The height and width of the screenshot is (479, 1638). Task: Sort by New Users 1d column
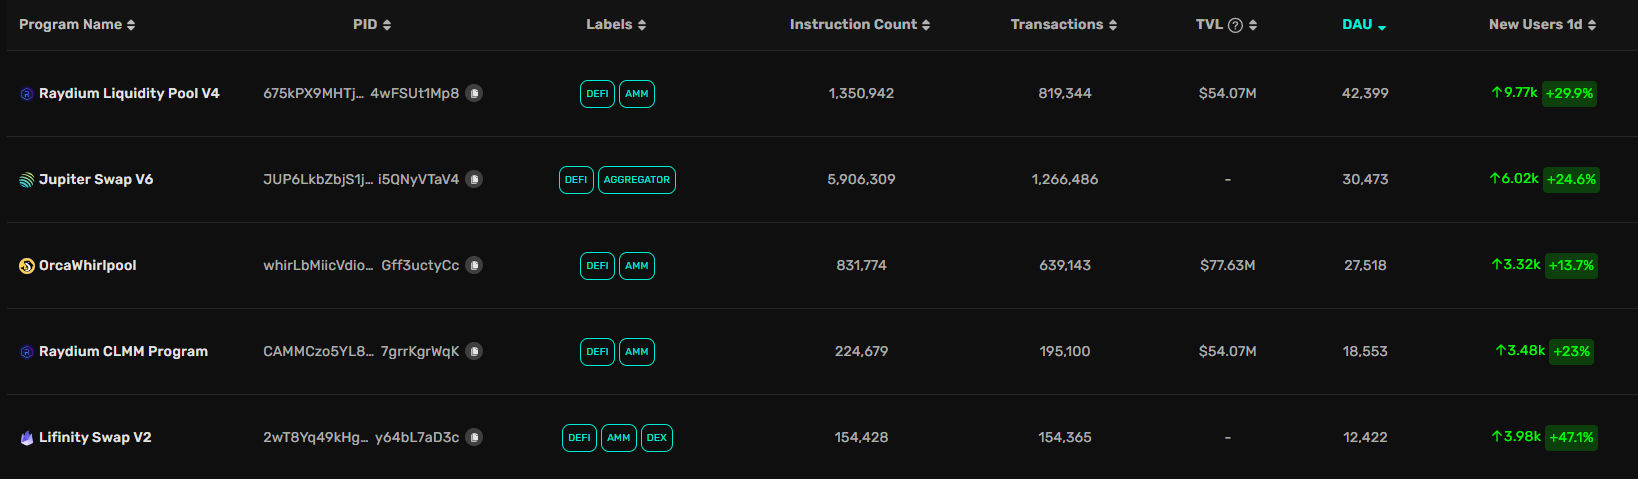point(1541,24)
